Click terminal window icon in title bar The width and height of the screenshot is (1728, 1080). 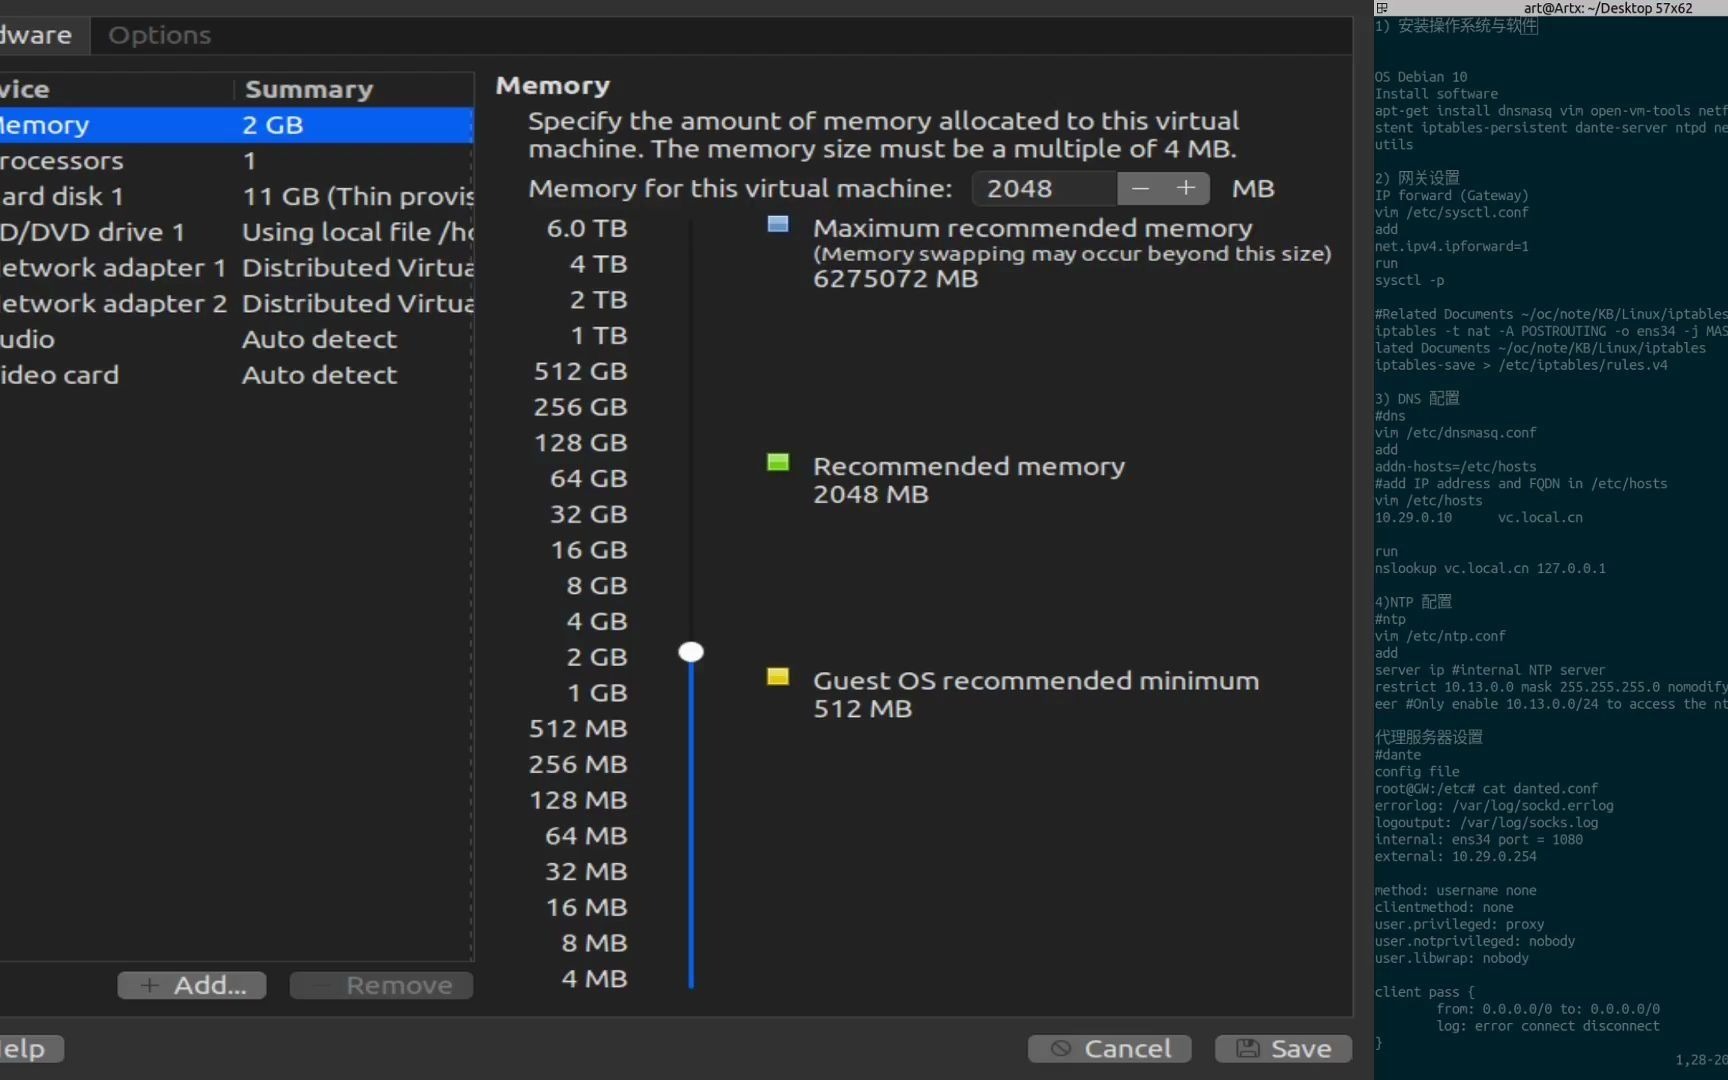1382,8
